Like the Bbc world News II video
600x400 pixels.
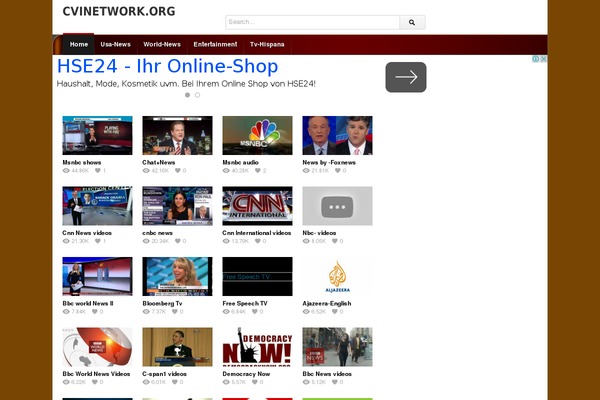coord(95,312)
